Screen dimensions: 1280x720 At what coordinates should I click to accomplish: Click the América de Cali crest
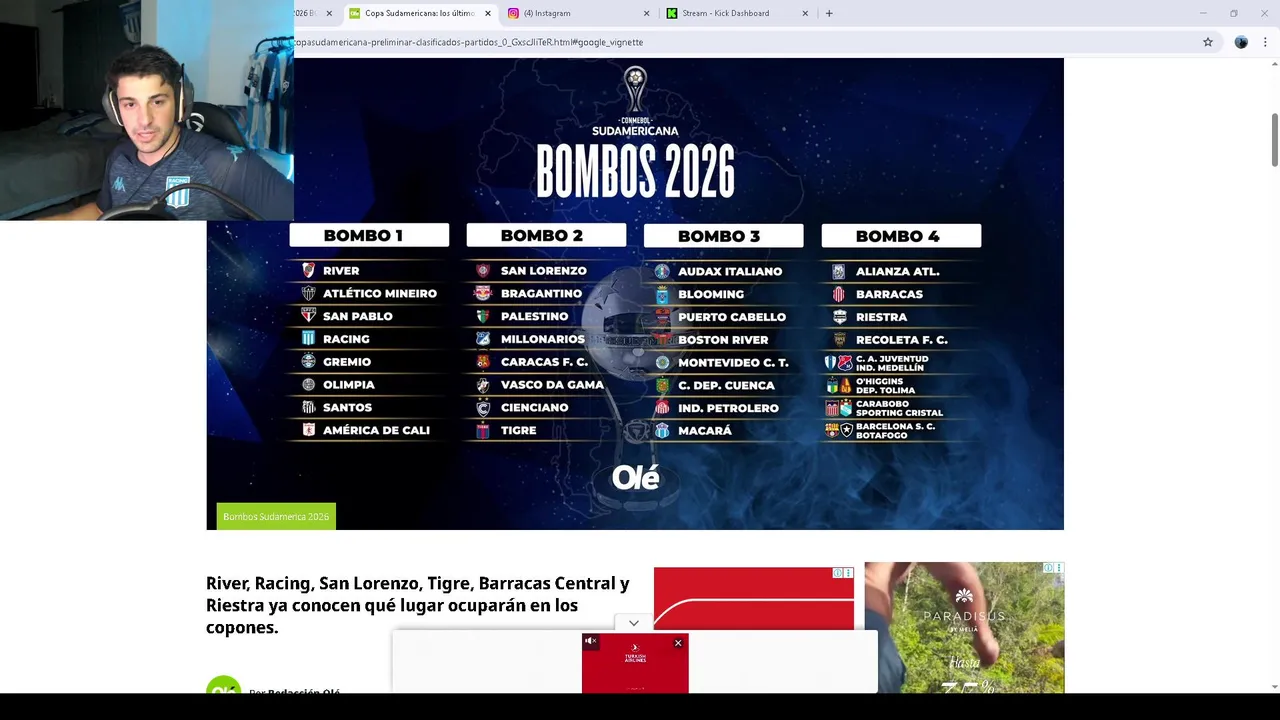(308, 430)
